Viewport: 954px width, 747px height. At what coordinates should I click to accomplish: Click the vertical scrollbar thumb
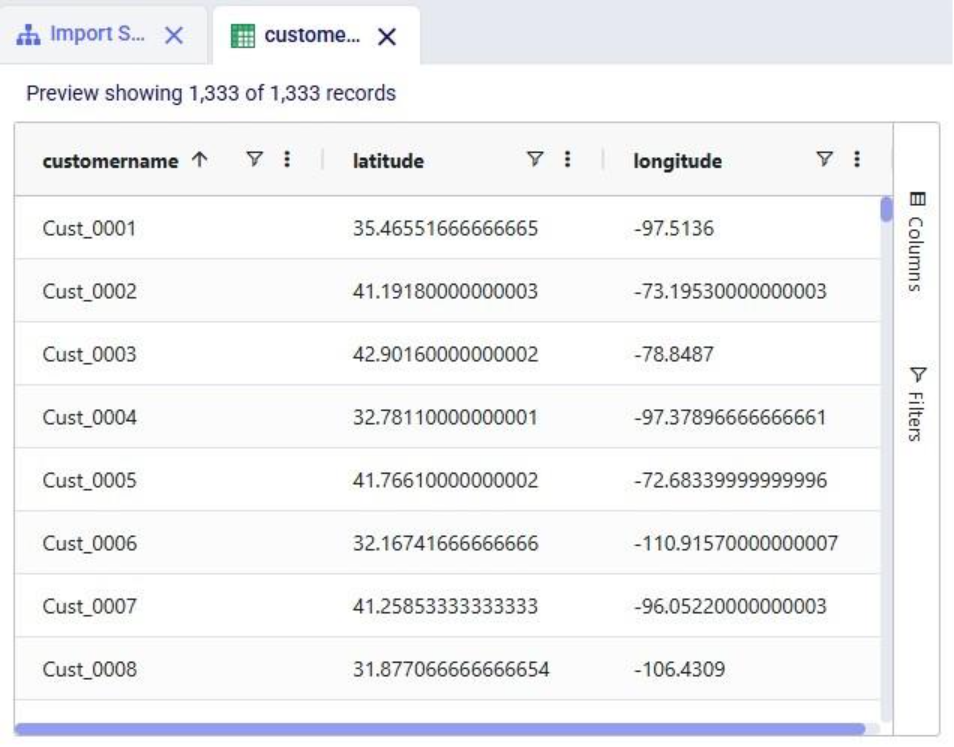pyautogui.click(x=886, y=209)
